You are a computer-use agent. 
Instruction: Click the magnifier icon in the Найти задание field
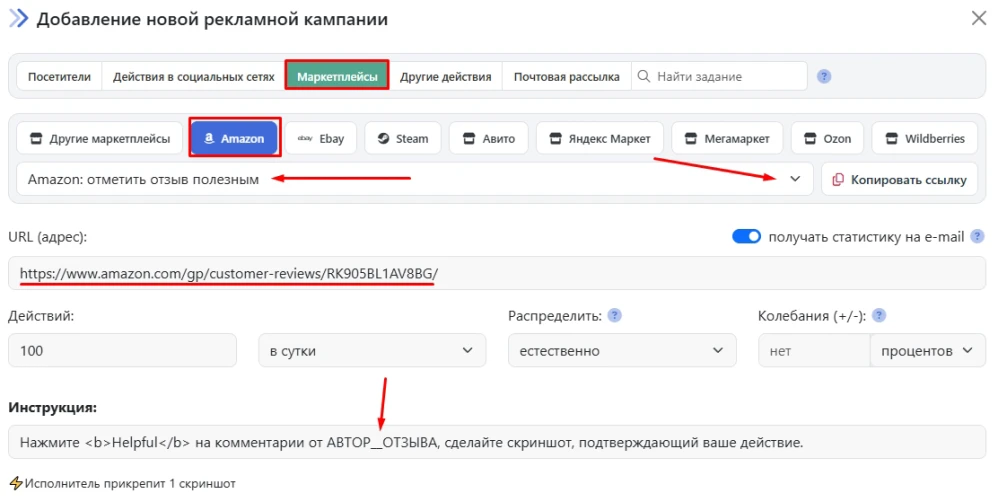point(643,76)
